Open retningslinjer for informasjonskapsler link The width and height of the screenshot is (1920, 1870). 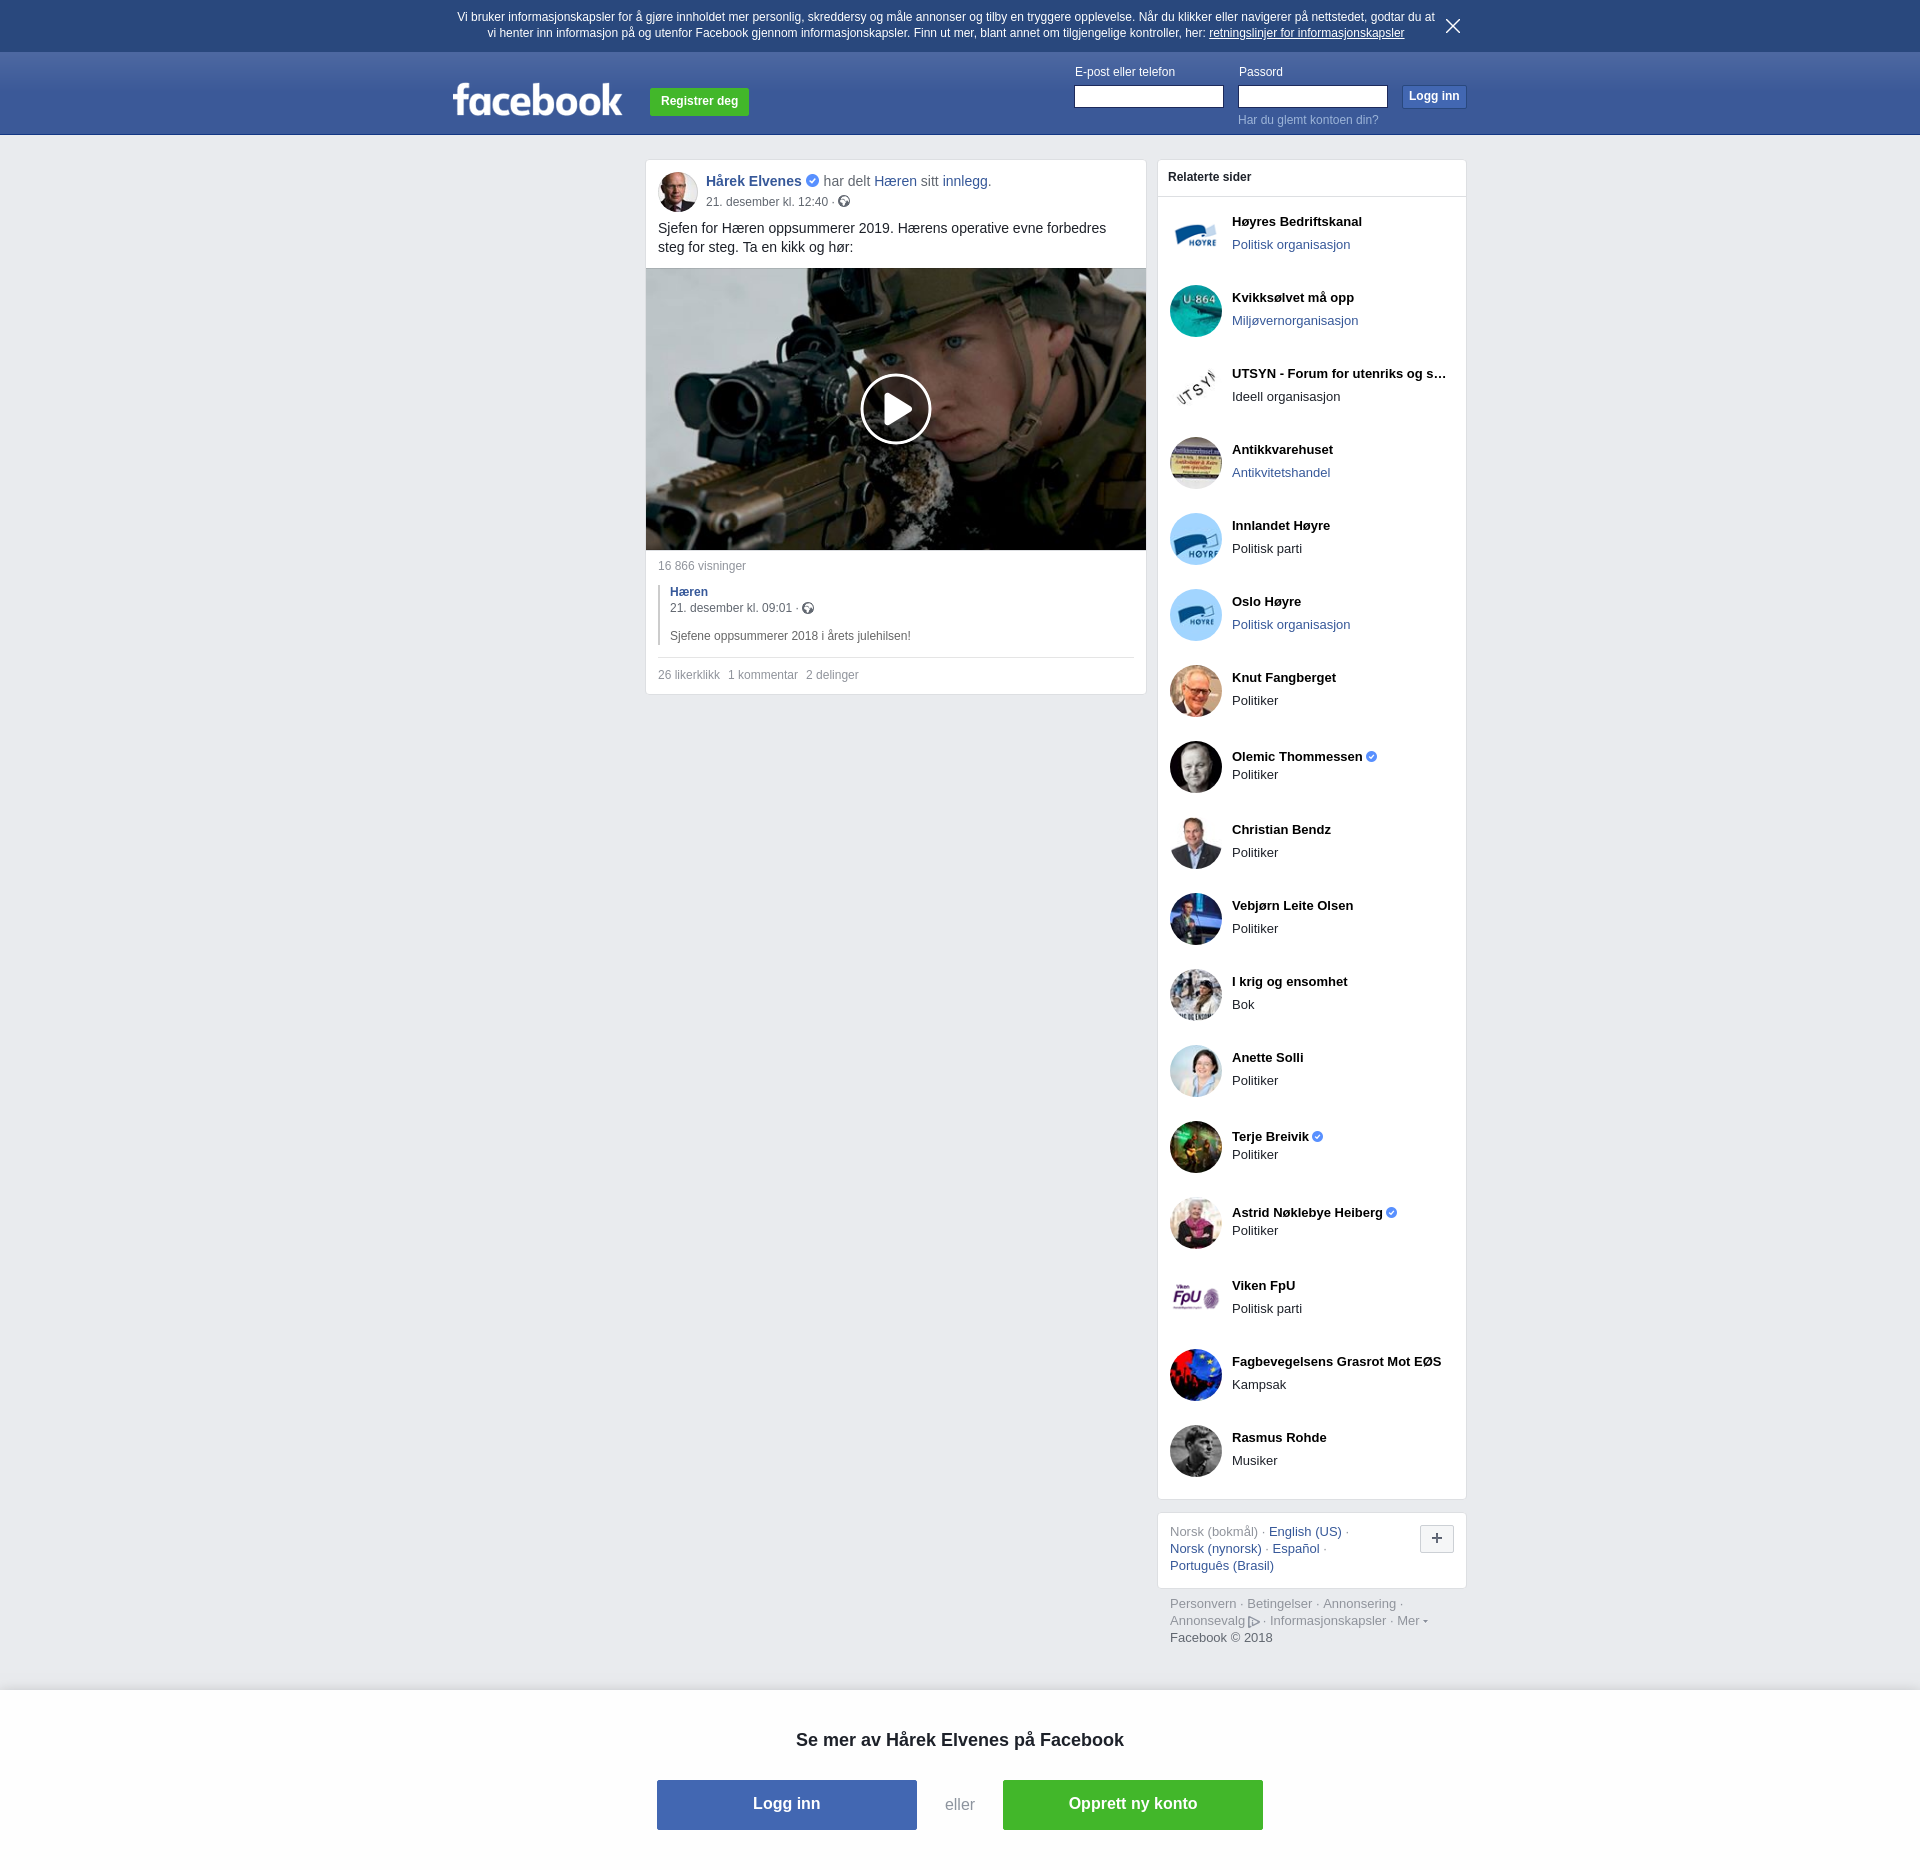pyautogui.click(x=1306, y=33)
